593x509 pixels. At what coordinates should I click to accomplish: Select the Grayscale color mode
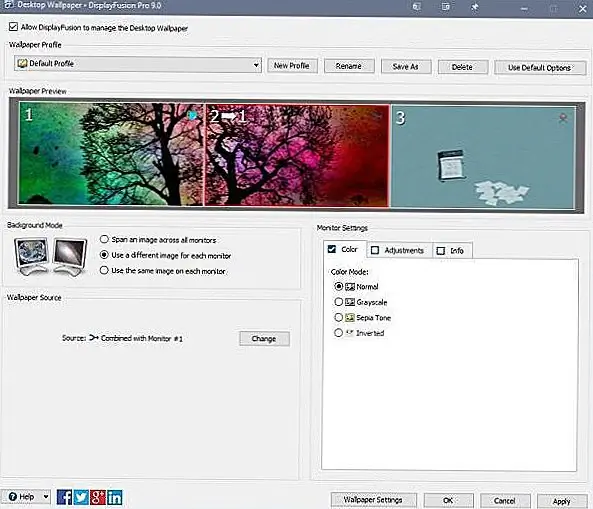pyautogui.click(x=338, y=302)
